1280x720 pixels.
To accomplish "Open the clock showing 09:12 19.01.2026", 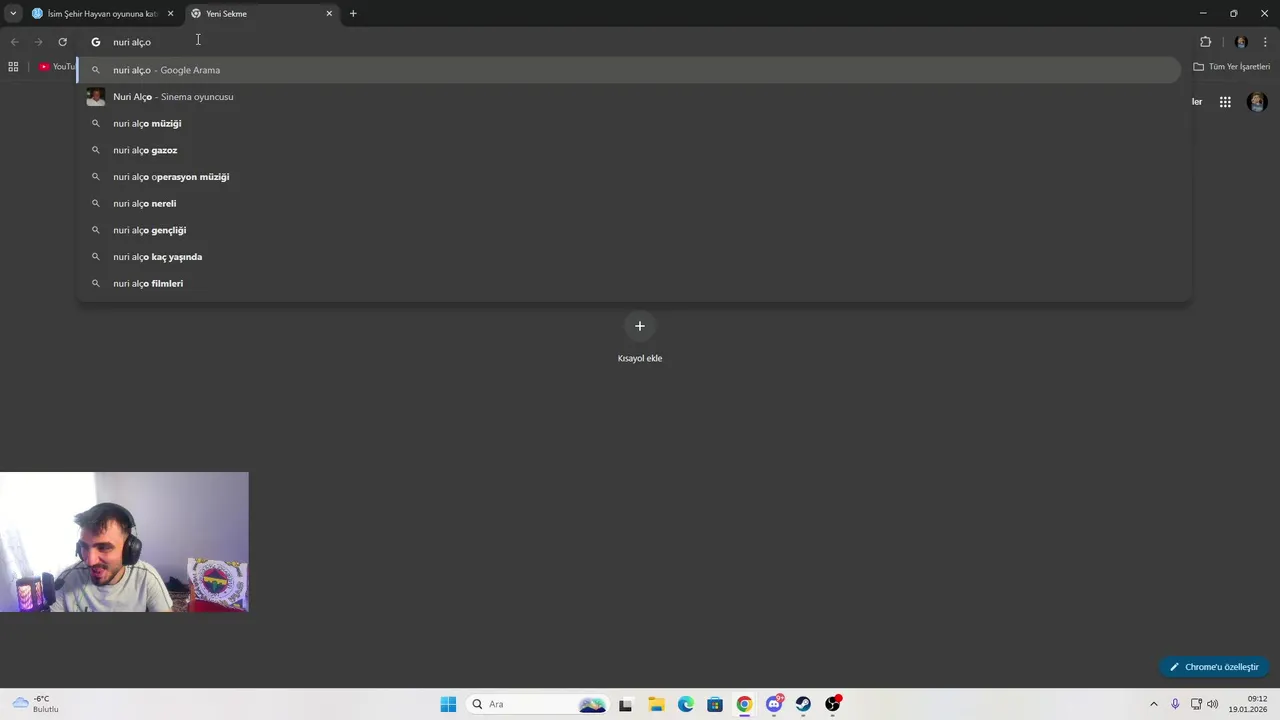I will [1250, 704].
